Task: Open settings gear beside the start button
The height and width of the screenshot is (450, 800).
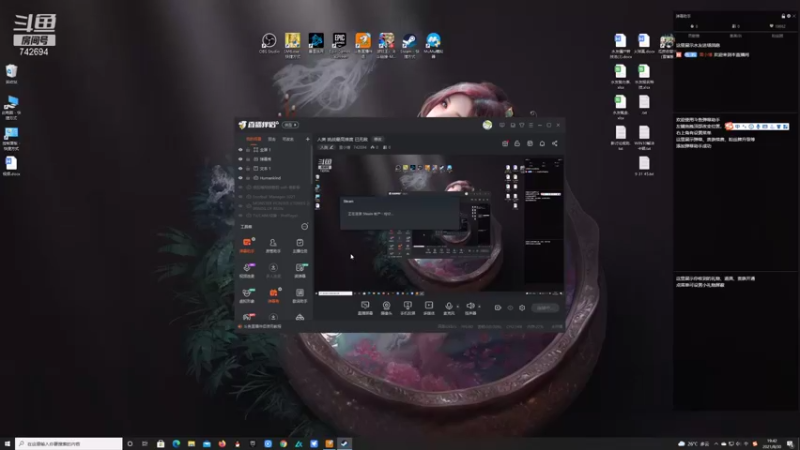Action: pyautogui.click(x=522, y=308)
